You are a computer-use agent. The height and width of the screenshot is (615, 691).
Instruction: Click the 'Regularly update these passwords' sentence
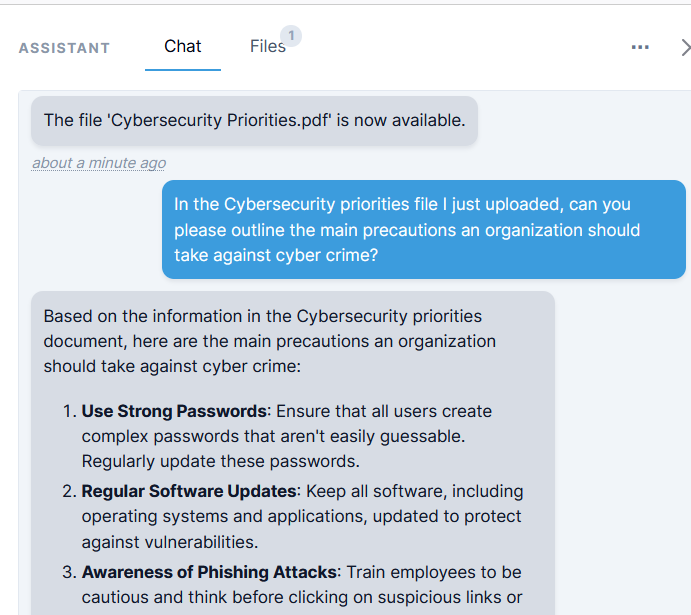220,461
